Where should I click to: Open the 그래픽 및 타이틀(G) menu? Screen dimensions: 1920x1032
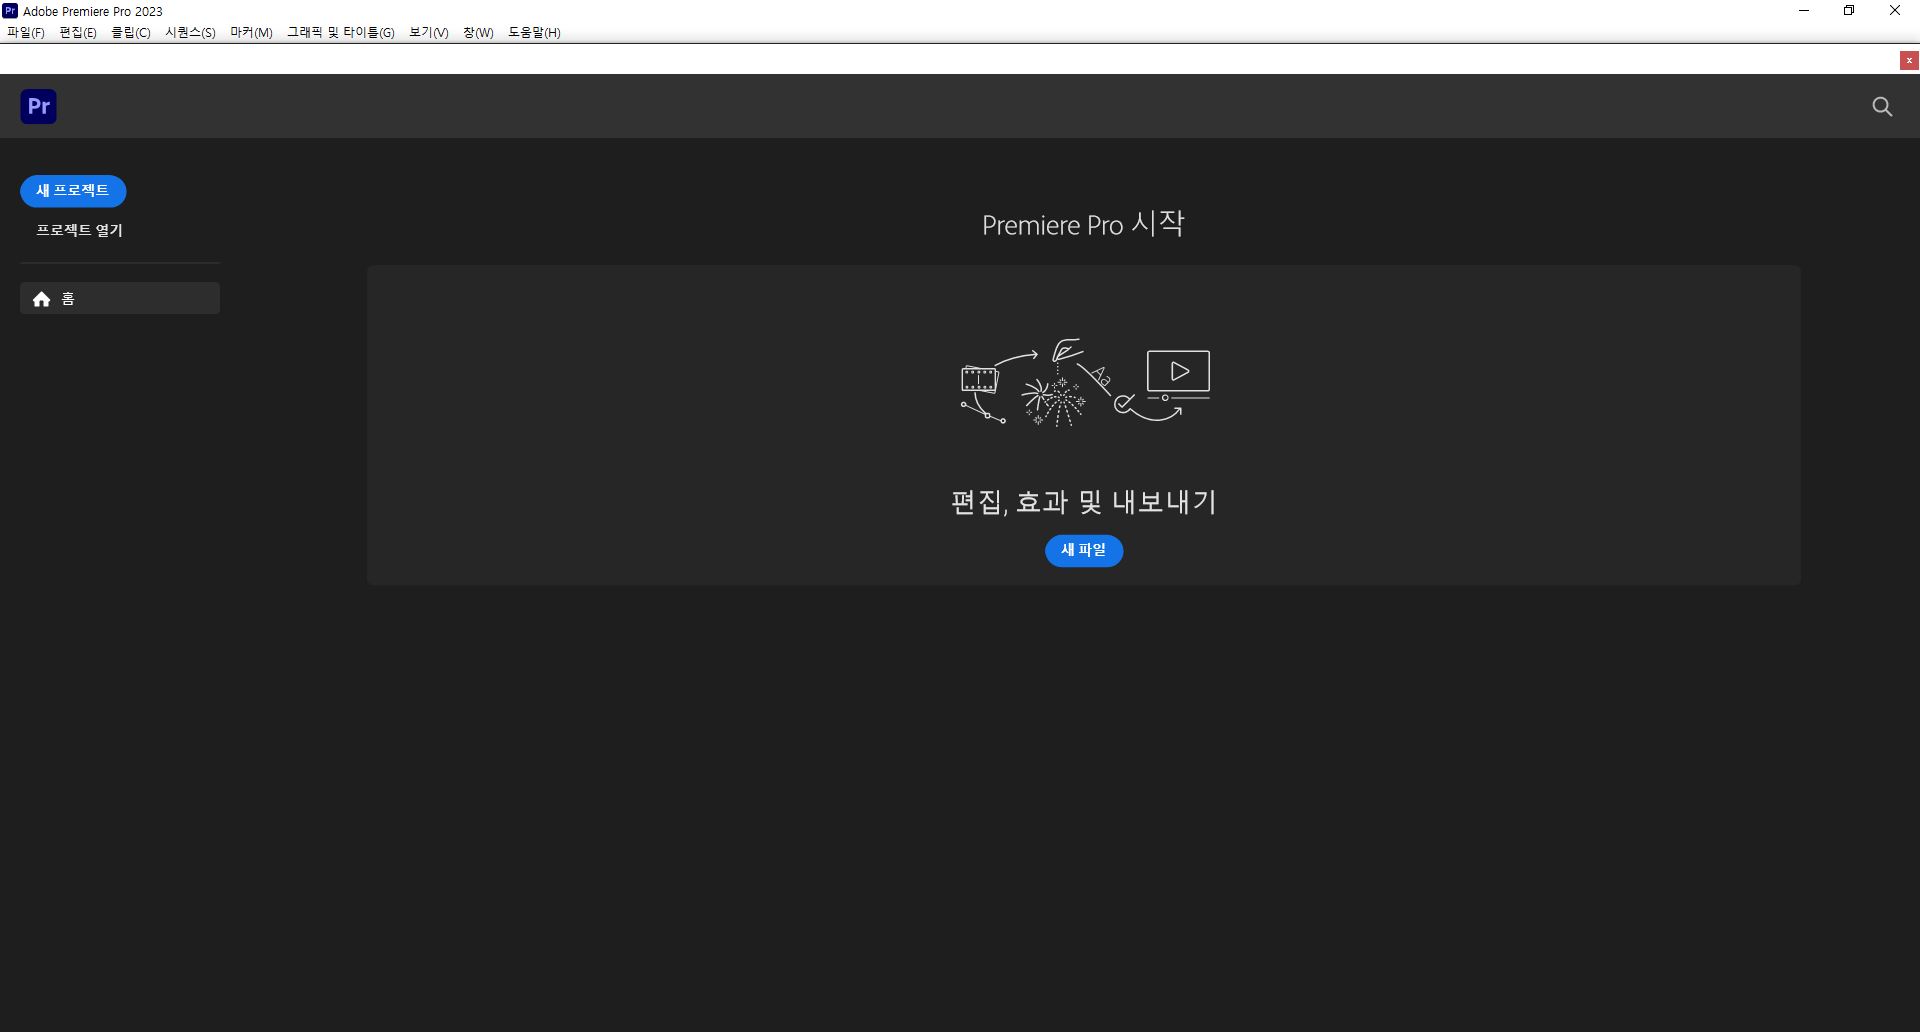pos(341,32)
